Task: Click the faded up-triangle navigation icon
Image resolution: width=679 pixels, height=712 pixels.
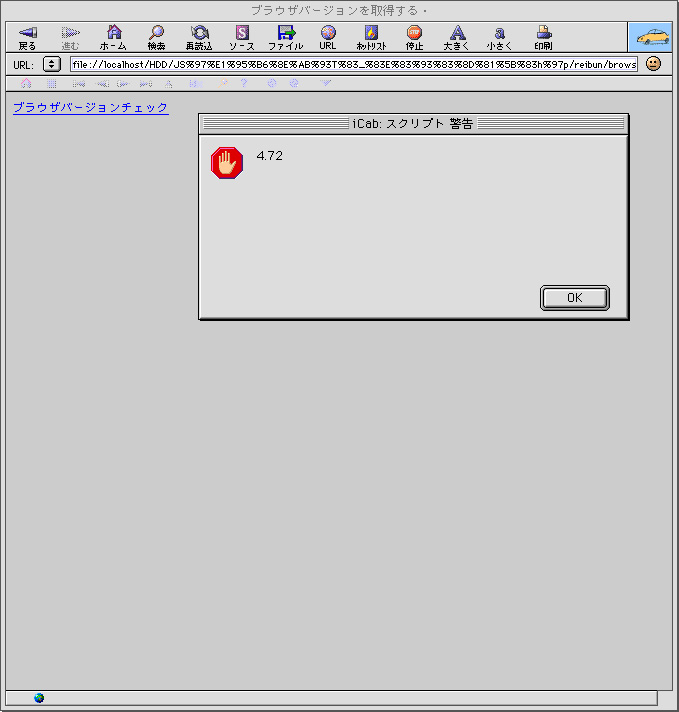Action: [x=169, y=84]
